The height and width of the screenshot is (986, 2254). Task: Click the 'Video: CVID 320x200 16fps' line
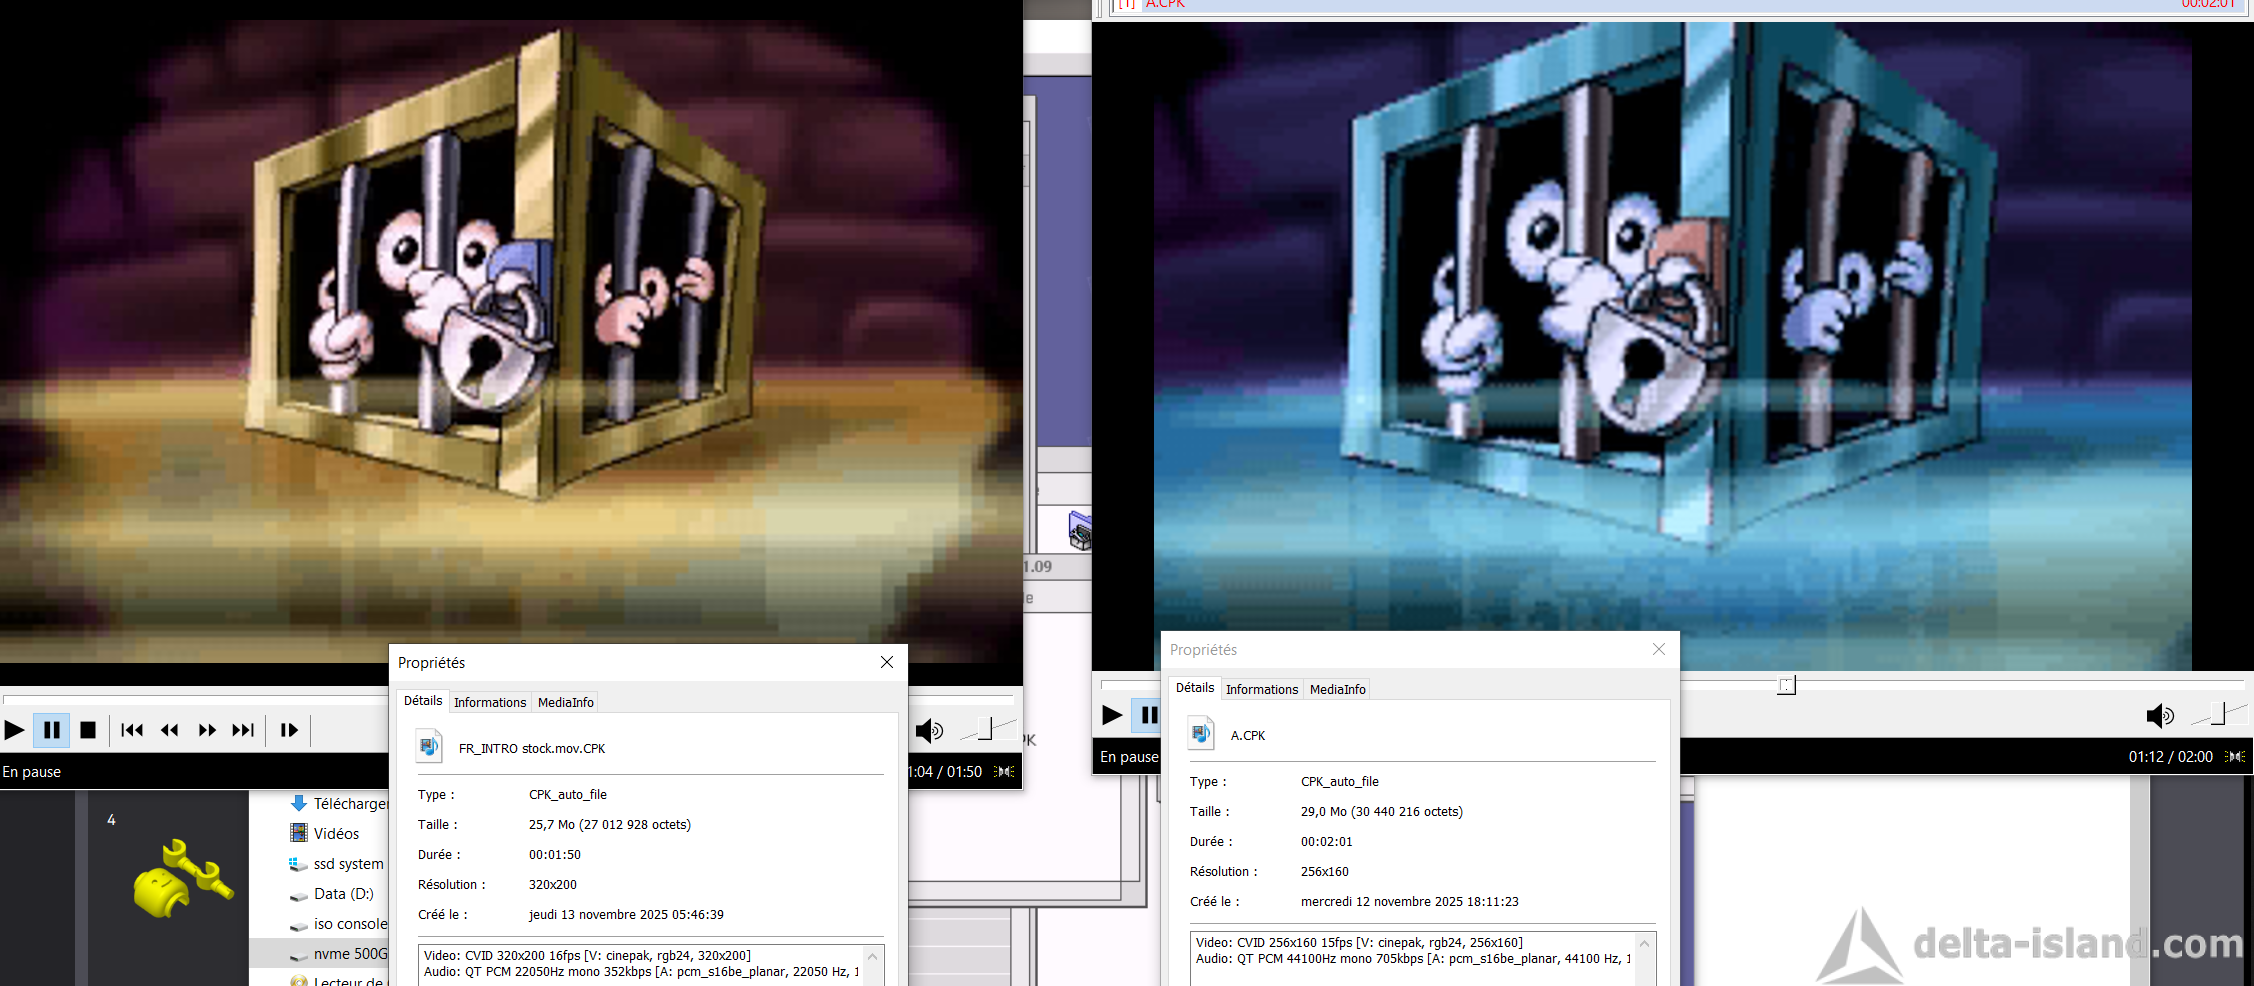588,956
